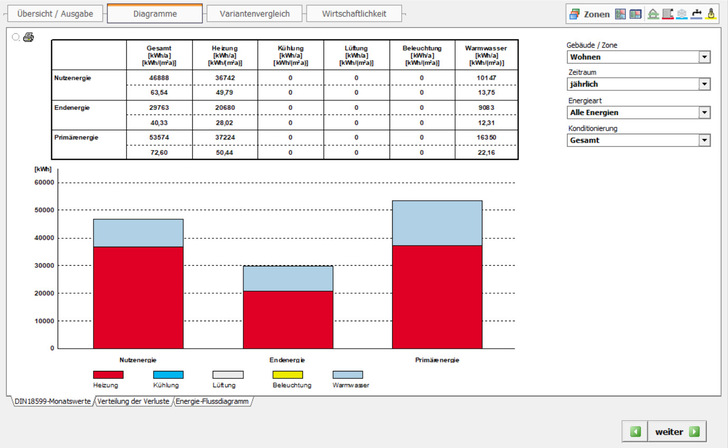
Task: Click the red Endenergie bar segment
Action: click(288, 320)
